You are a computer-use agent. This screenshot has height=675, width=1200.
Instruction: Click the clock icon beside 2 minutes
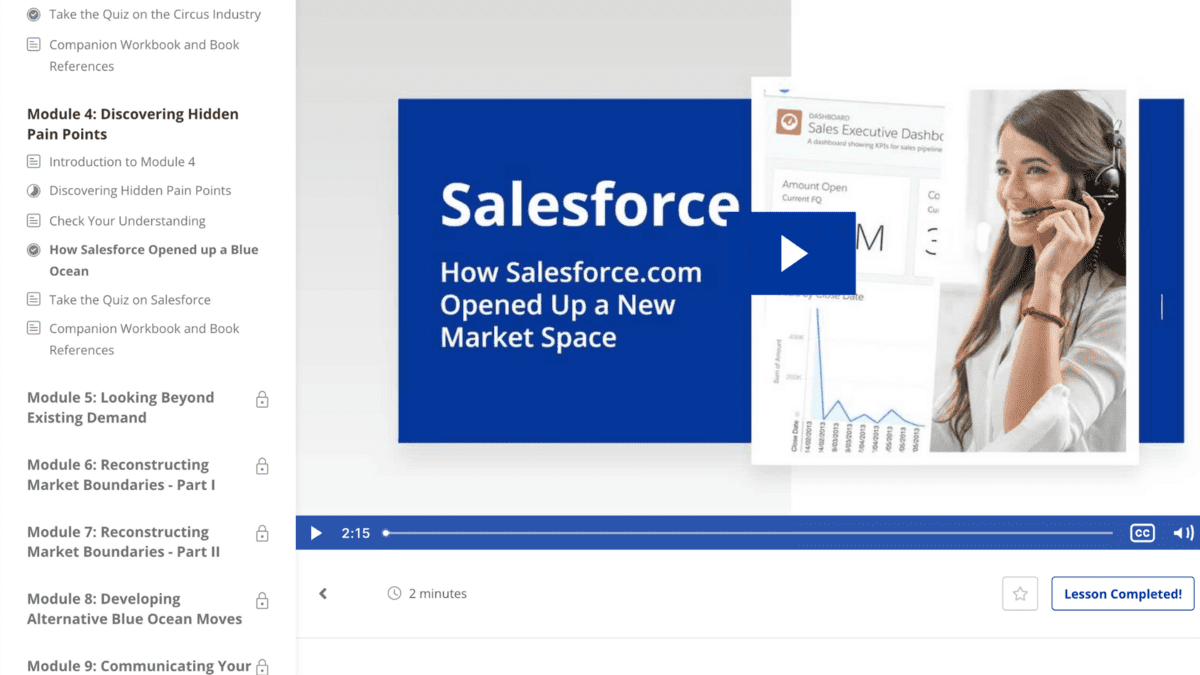pos(394,594)
